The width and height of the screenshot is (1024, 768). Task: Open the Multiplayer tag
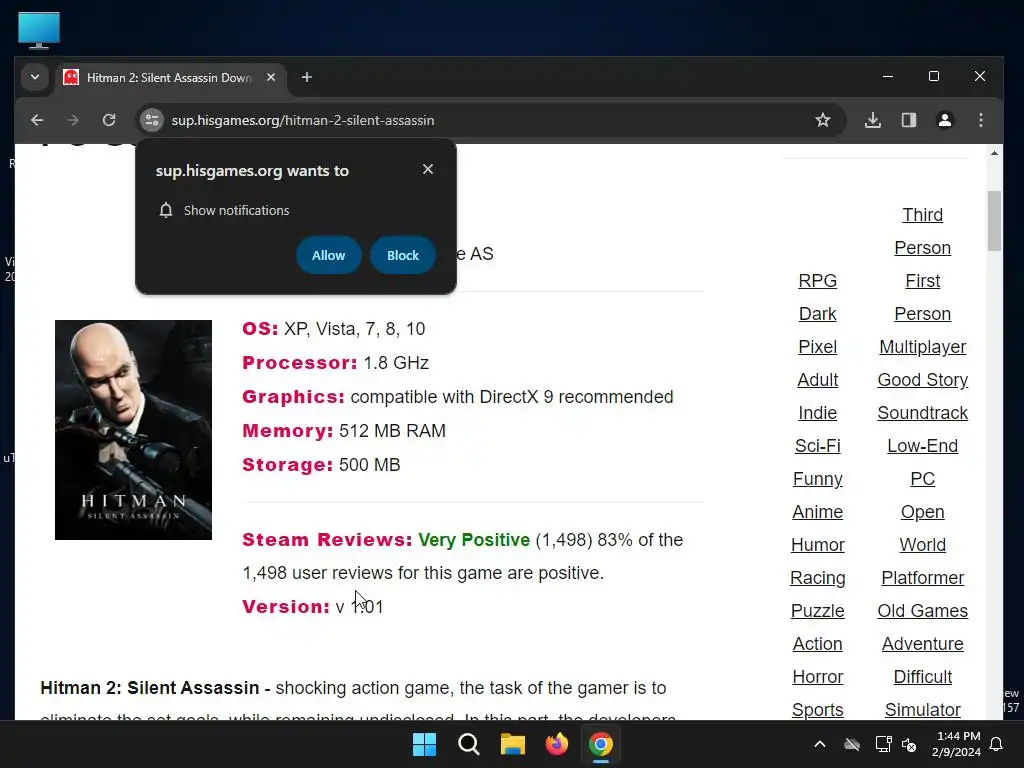tap(922, 347)
